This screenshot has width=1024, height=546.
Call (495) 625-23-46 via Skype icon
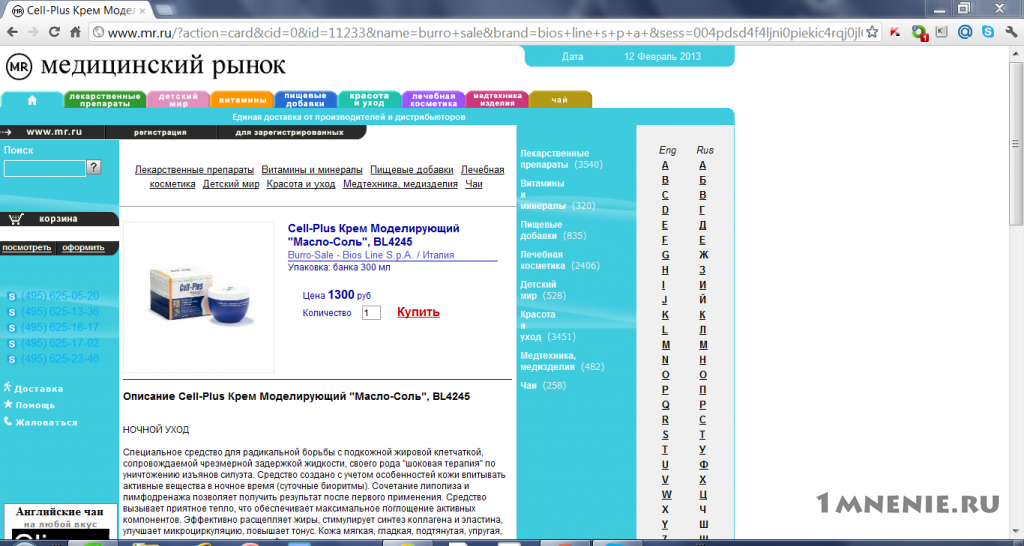click(11, 359)
